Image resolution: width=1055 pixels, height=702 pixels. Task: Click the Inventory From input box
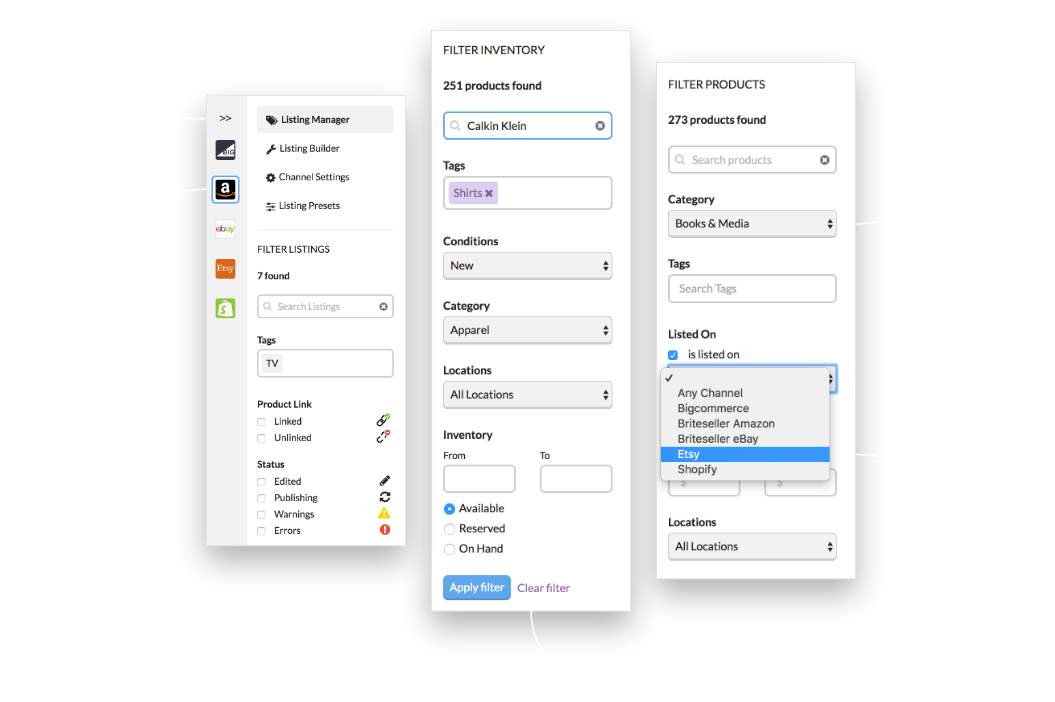[480, 479]
